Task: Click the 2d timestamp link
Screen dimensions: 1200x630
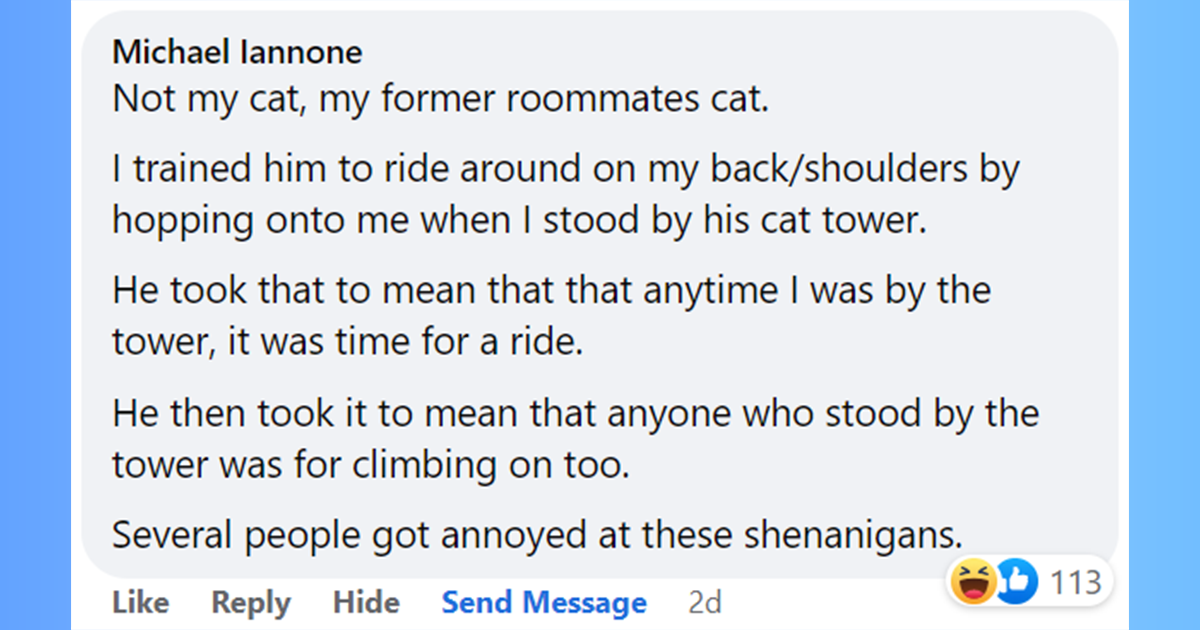Action: (706, 602)
